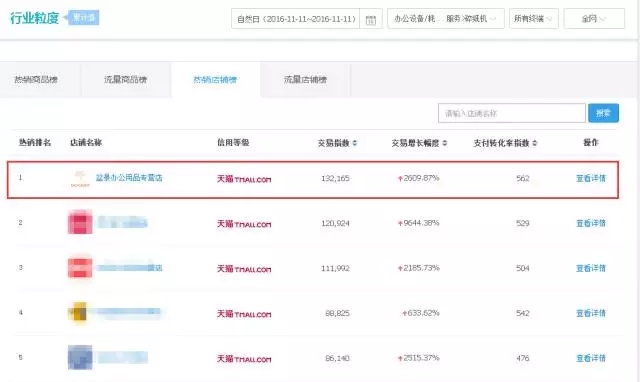This screenshot has width=640, height=382.
Task: Click the 搜索 button
Action: tap(603, 113)
